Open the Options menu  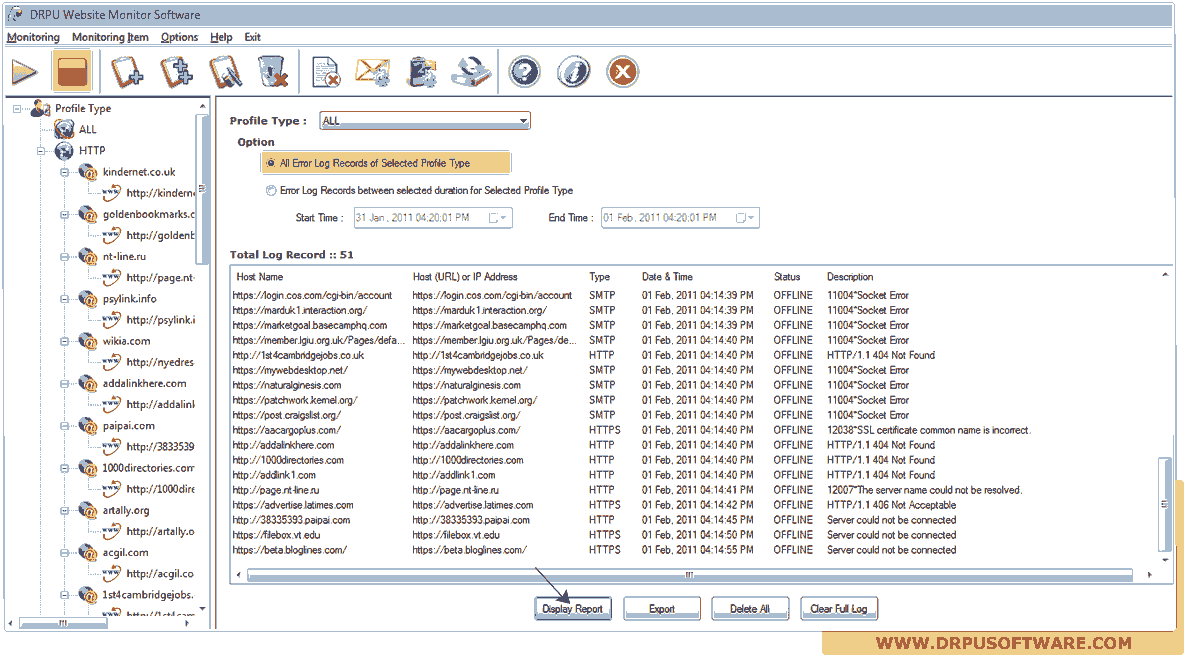(x=179, y=37)
